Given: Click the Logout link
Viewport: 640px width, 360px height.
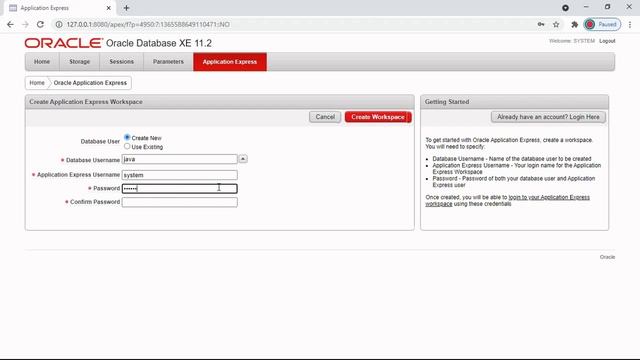Looking at the screenshot, I should (x=607, y=41).
